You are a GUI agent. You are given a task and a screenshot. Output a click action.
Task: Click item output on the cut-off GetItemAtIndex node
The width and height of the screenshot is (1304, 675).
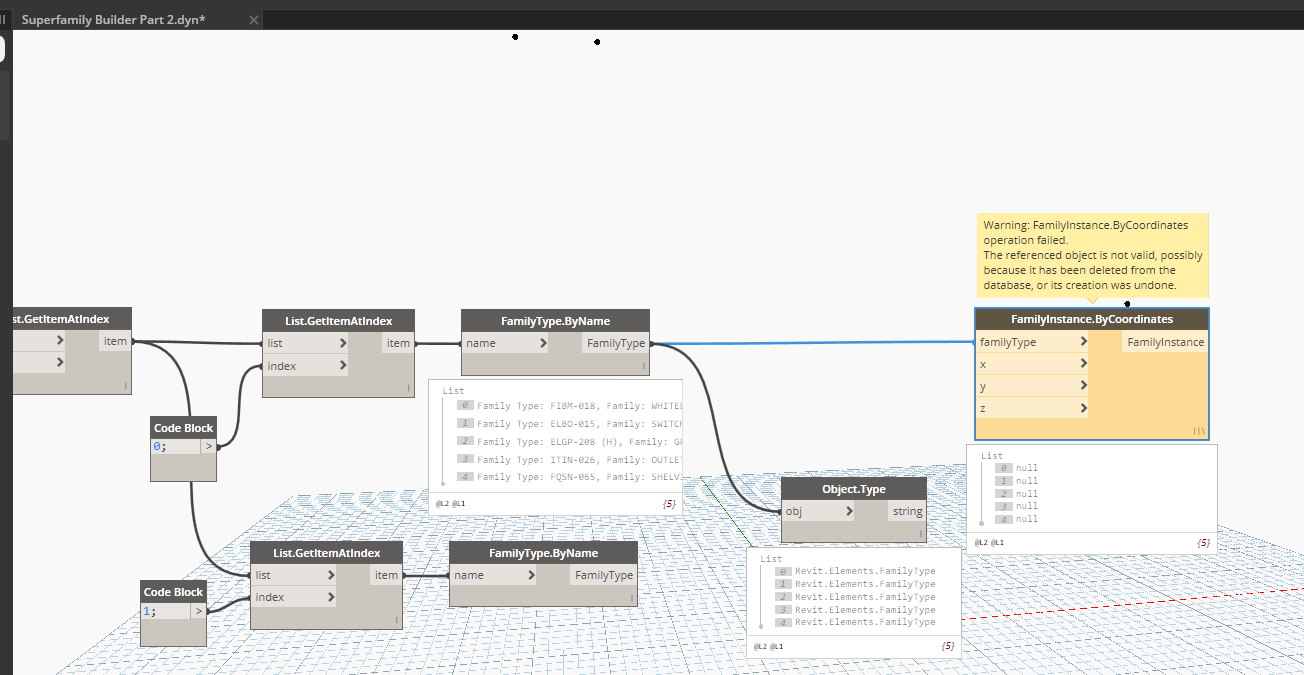pyautogui.click(x=115, y=341)
